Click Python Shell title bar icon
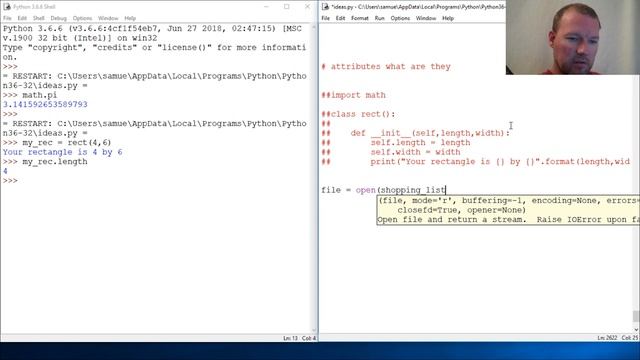 pyautogui.click(x=7, y=7)
